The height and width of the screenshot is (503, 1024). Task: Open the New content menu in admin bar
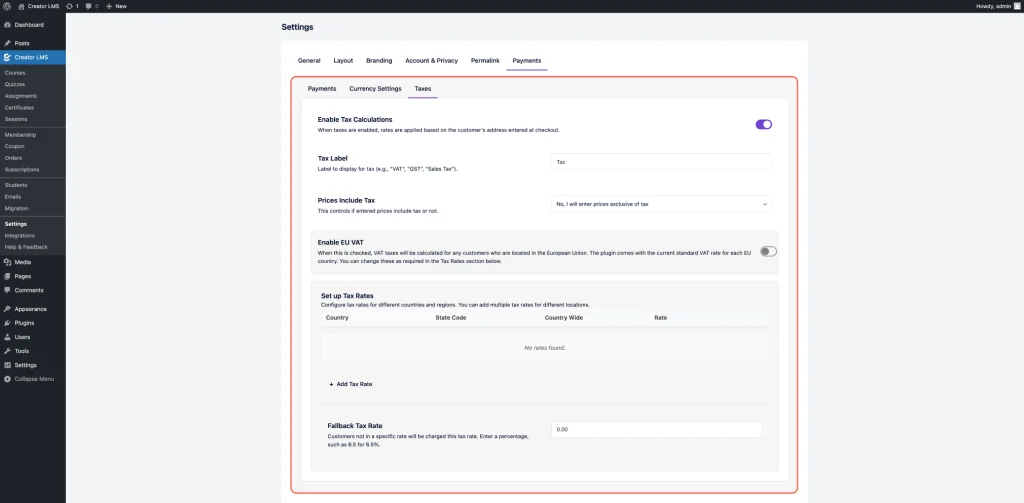coord(116,6)
